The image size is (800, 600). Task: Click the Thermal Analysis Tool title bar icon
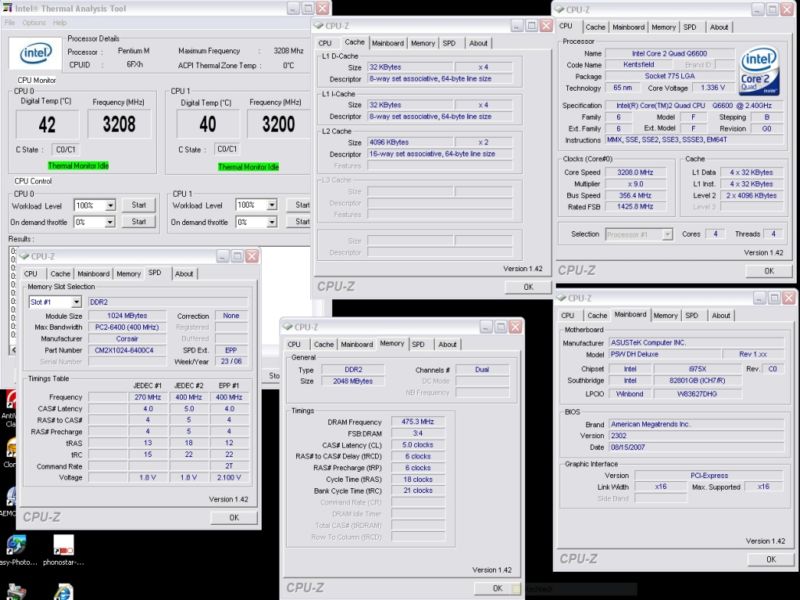point(8,9)
